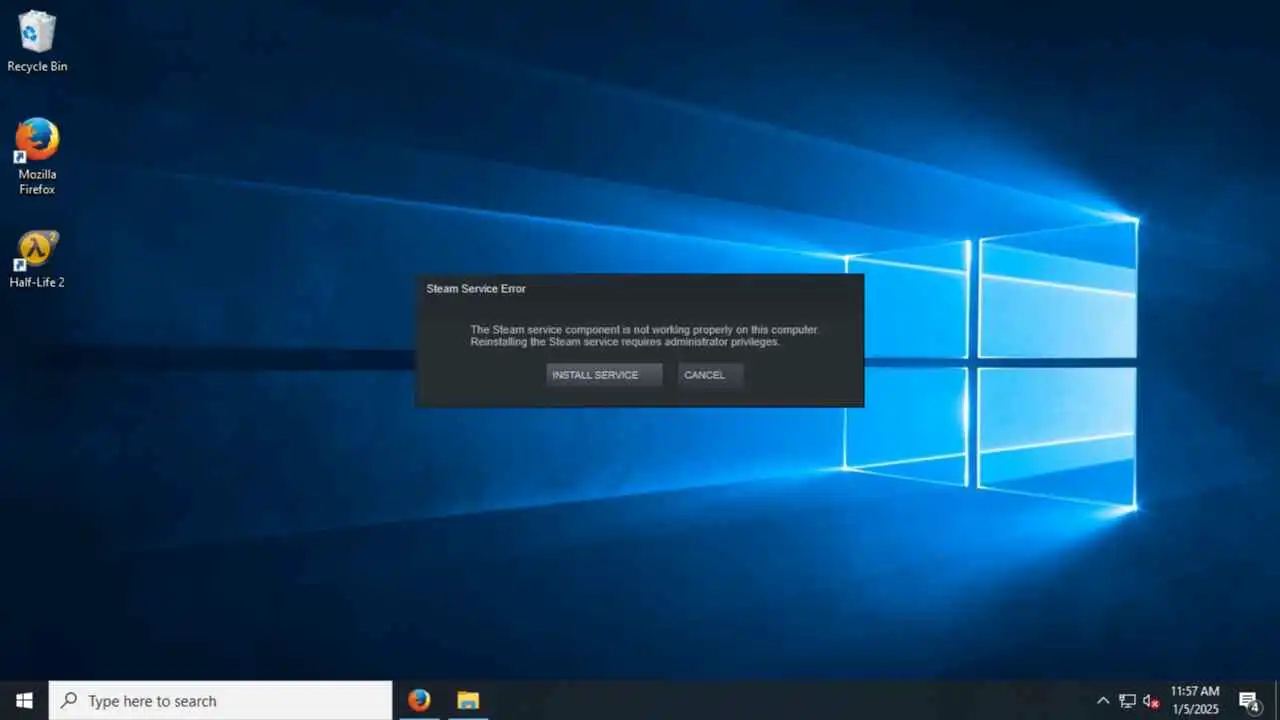
Task: Click the muted volume tray icon
Action: pos(1150,701)
